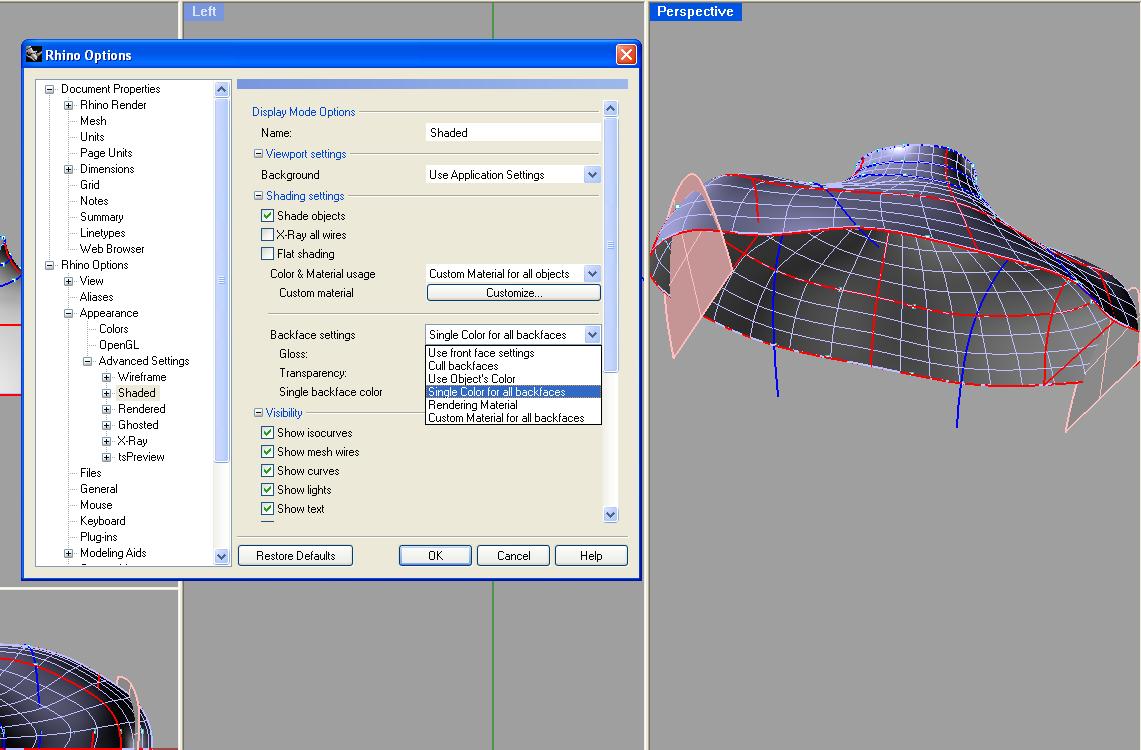Click the Name input field
The height and width of the screenshot is (750, 1141).
tap(513, 132)
